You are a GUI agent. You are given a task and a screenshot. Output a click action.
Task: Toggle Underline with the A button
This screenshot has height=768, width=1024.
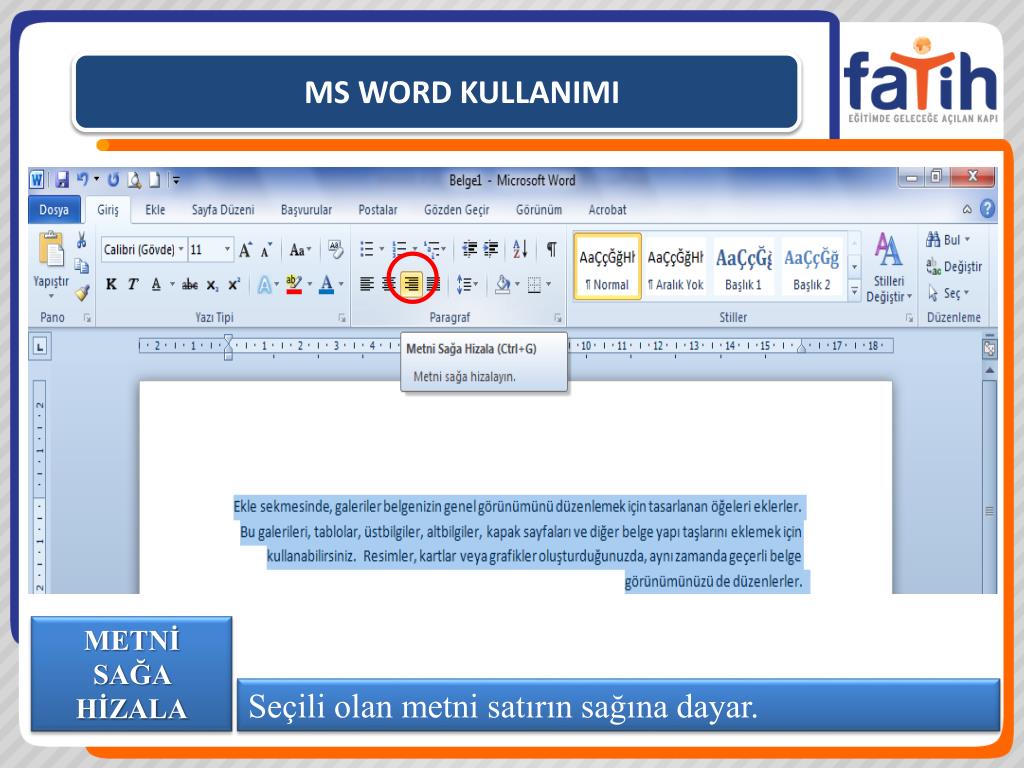(x=156, y=284)
